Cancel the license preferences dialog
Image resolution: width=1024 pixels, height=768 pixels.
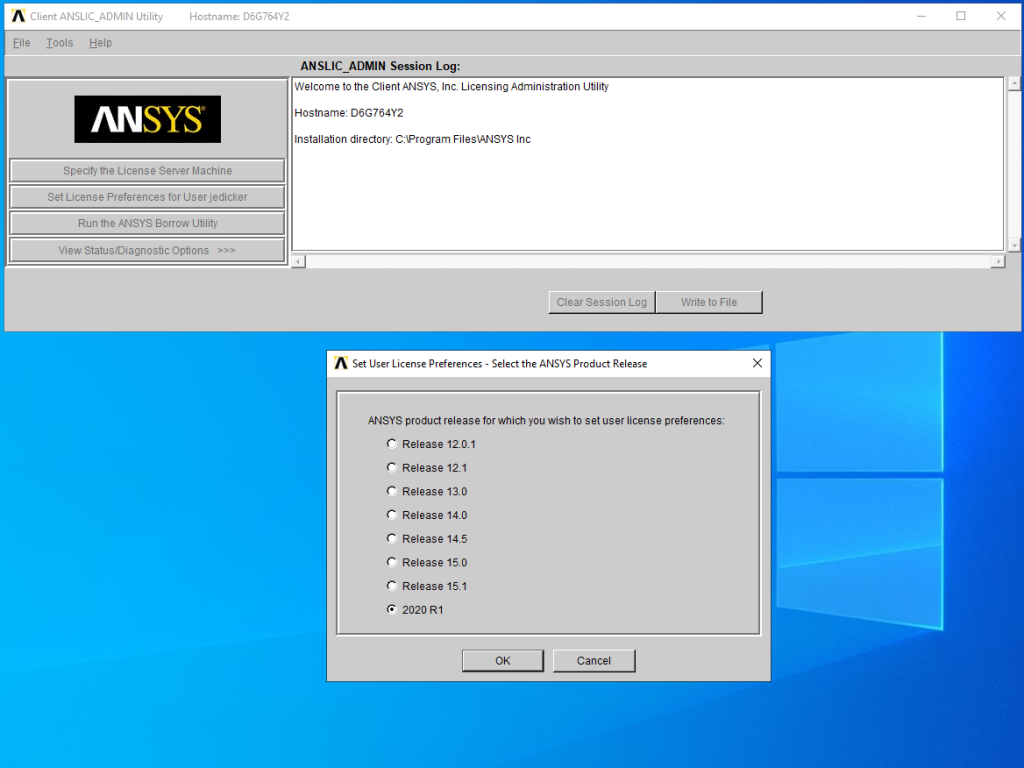tap(594, 660)
